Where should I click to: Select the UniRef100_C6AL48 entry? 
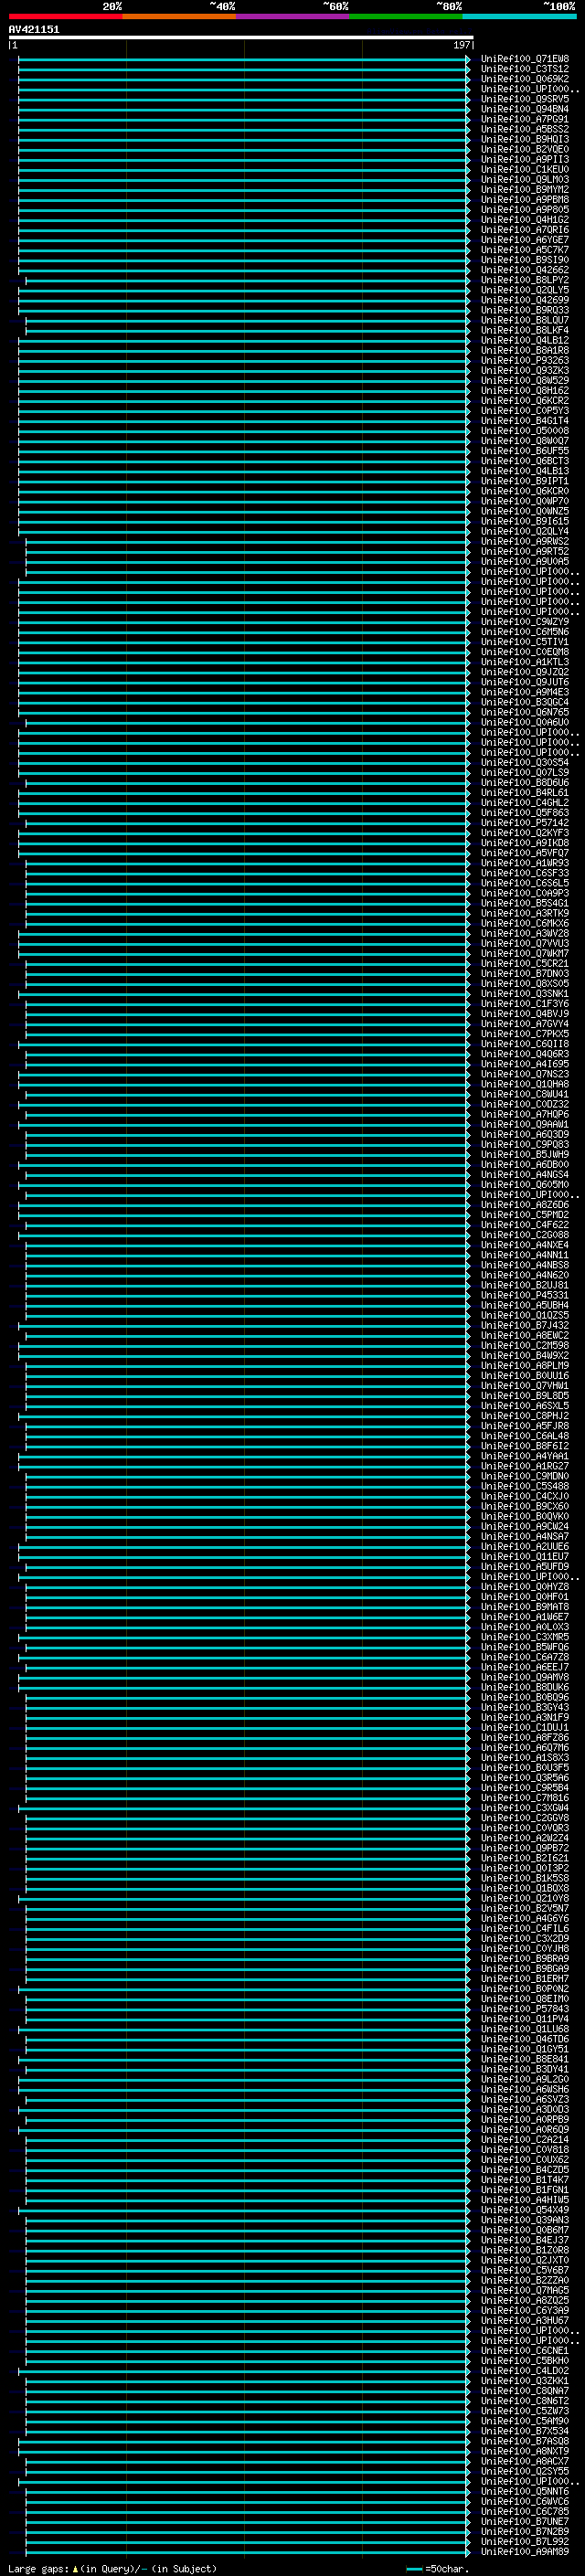[525, 1436]
